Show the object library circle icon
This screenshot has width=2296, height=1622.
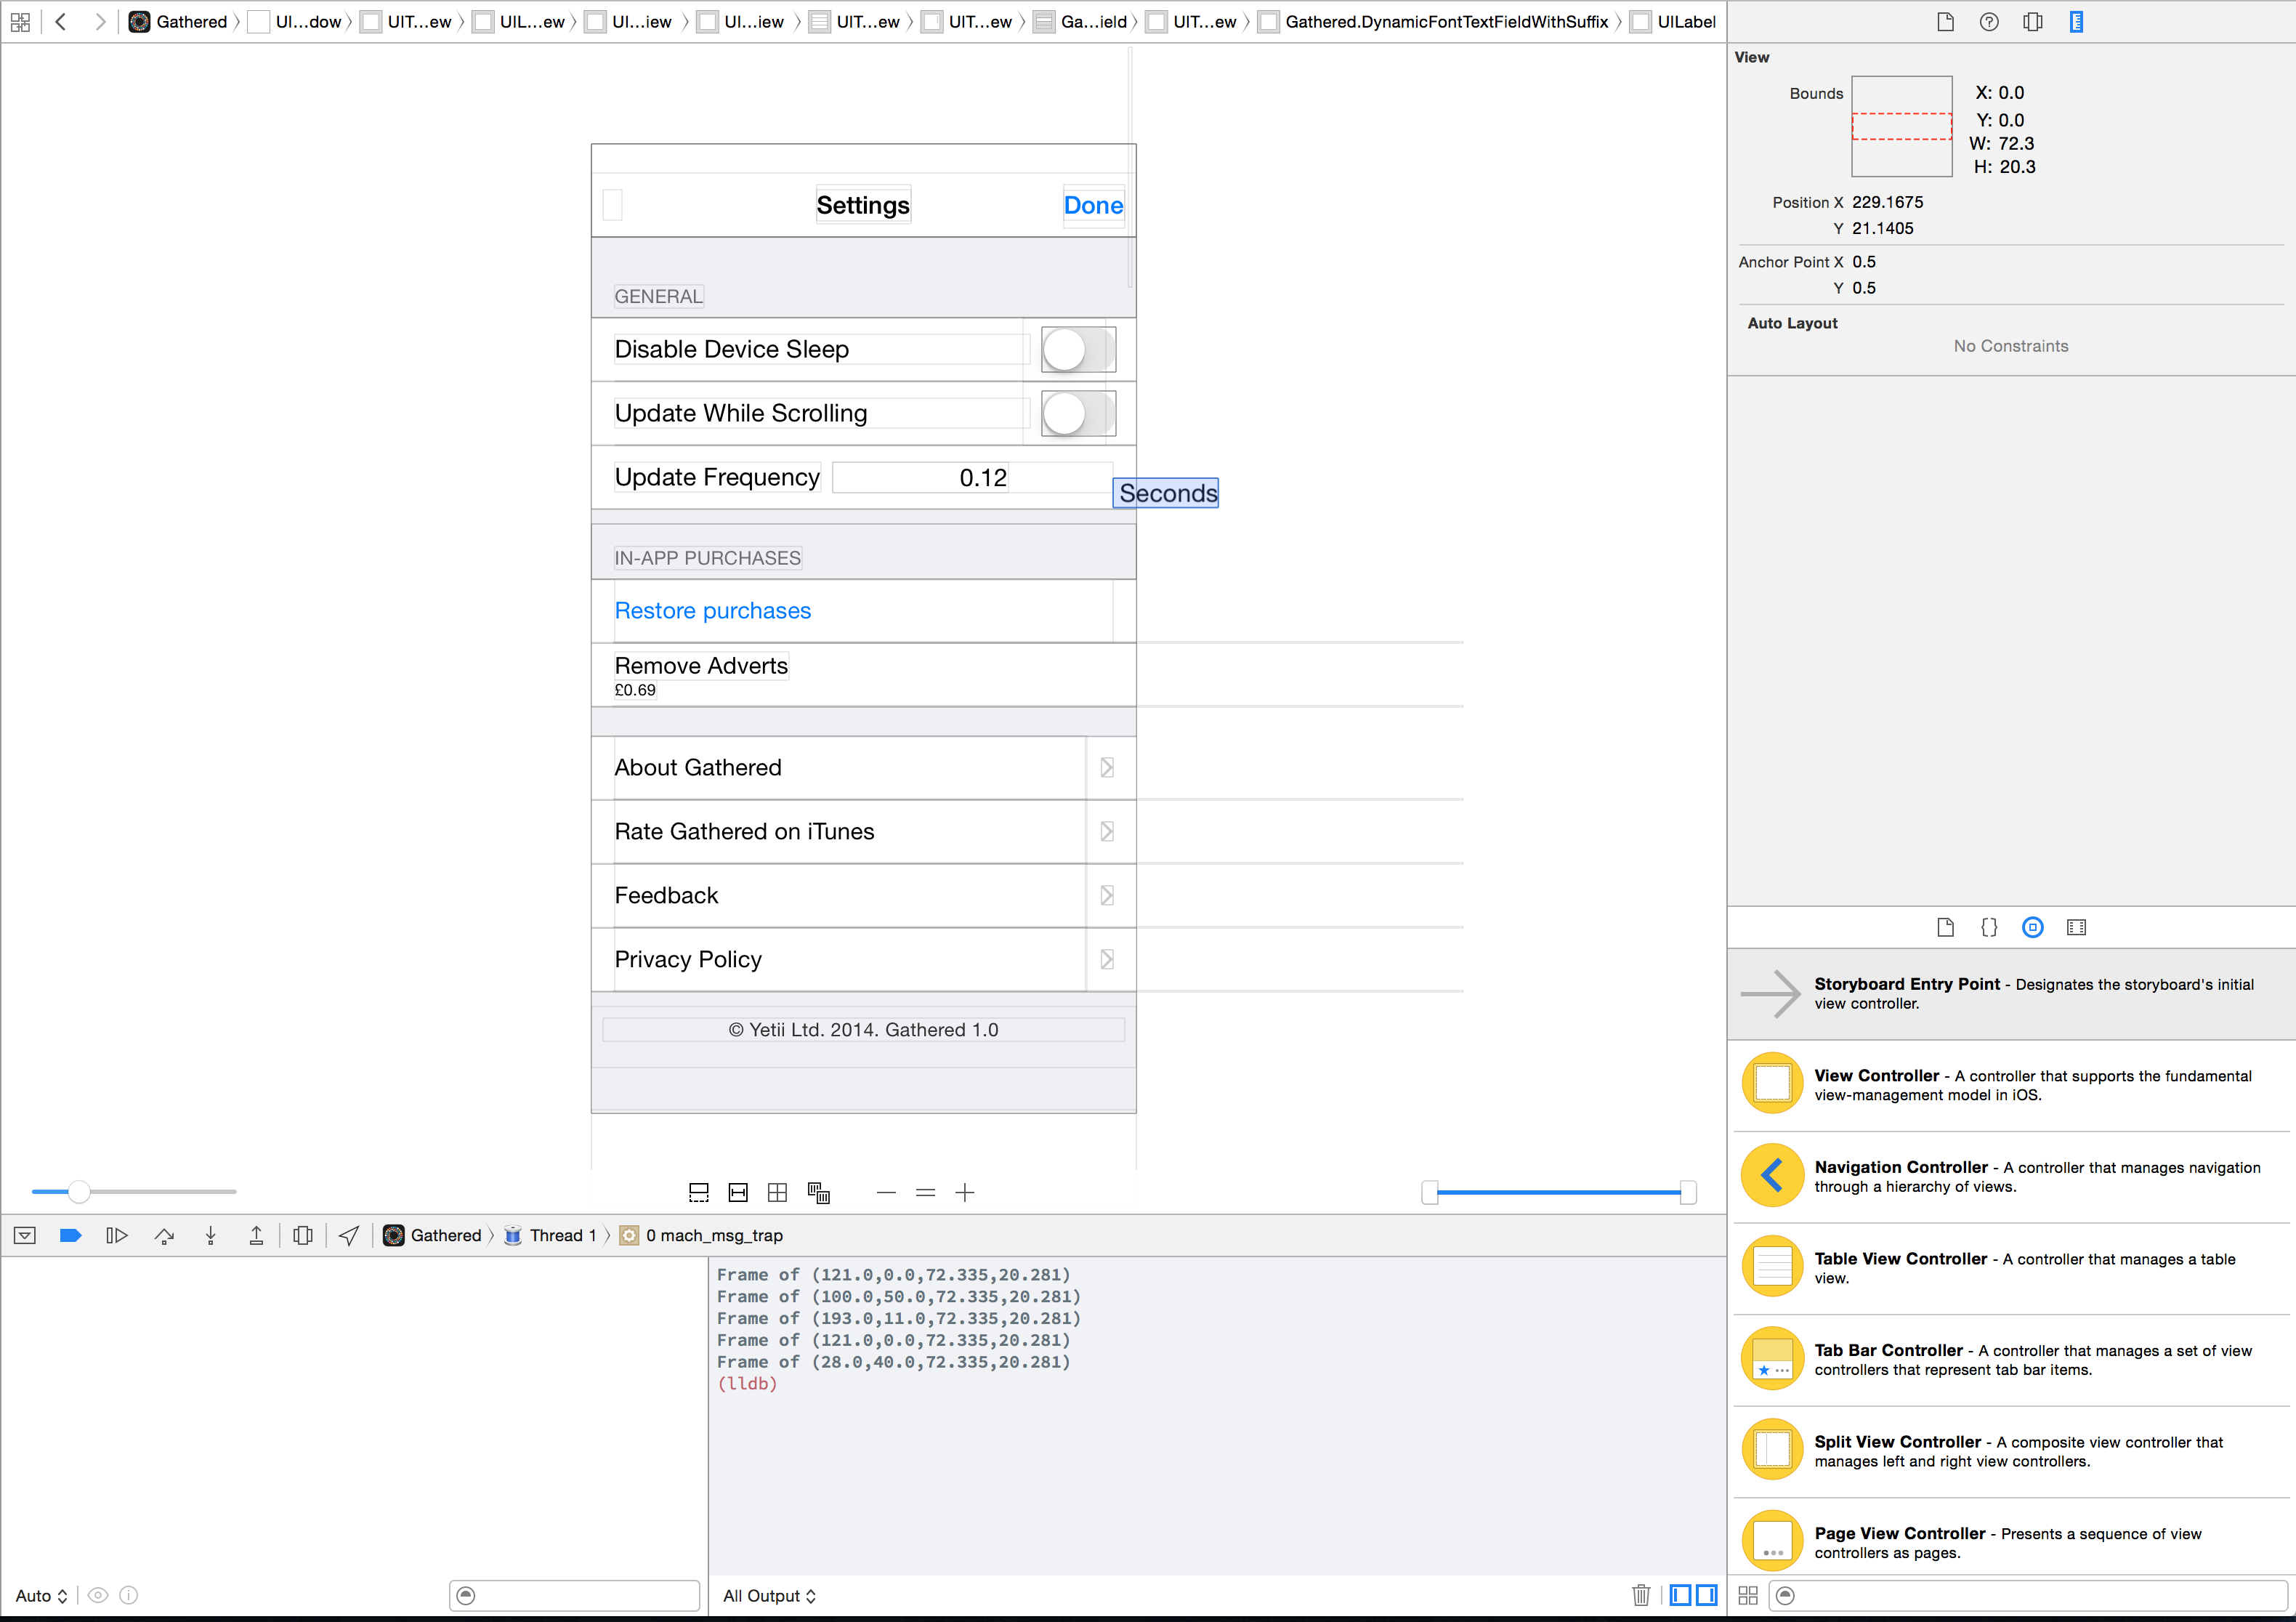pyautogui.click(x=2032, y=927)
